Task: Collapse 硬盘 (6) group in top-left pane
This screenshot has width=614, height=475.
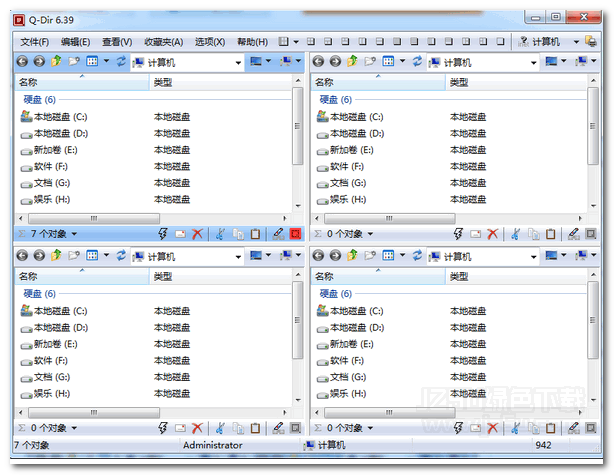Action: [39, 100]
